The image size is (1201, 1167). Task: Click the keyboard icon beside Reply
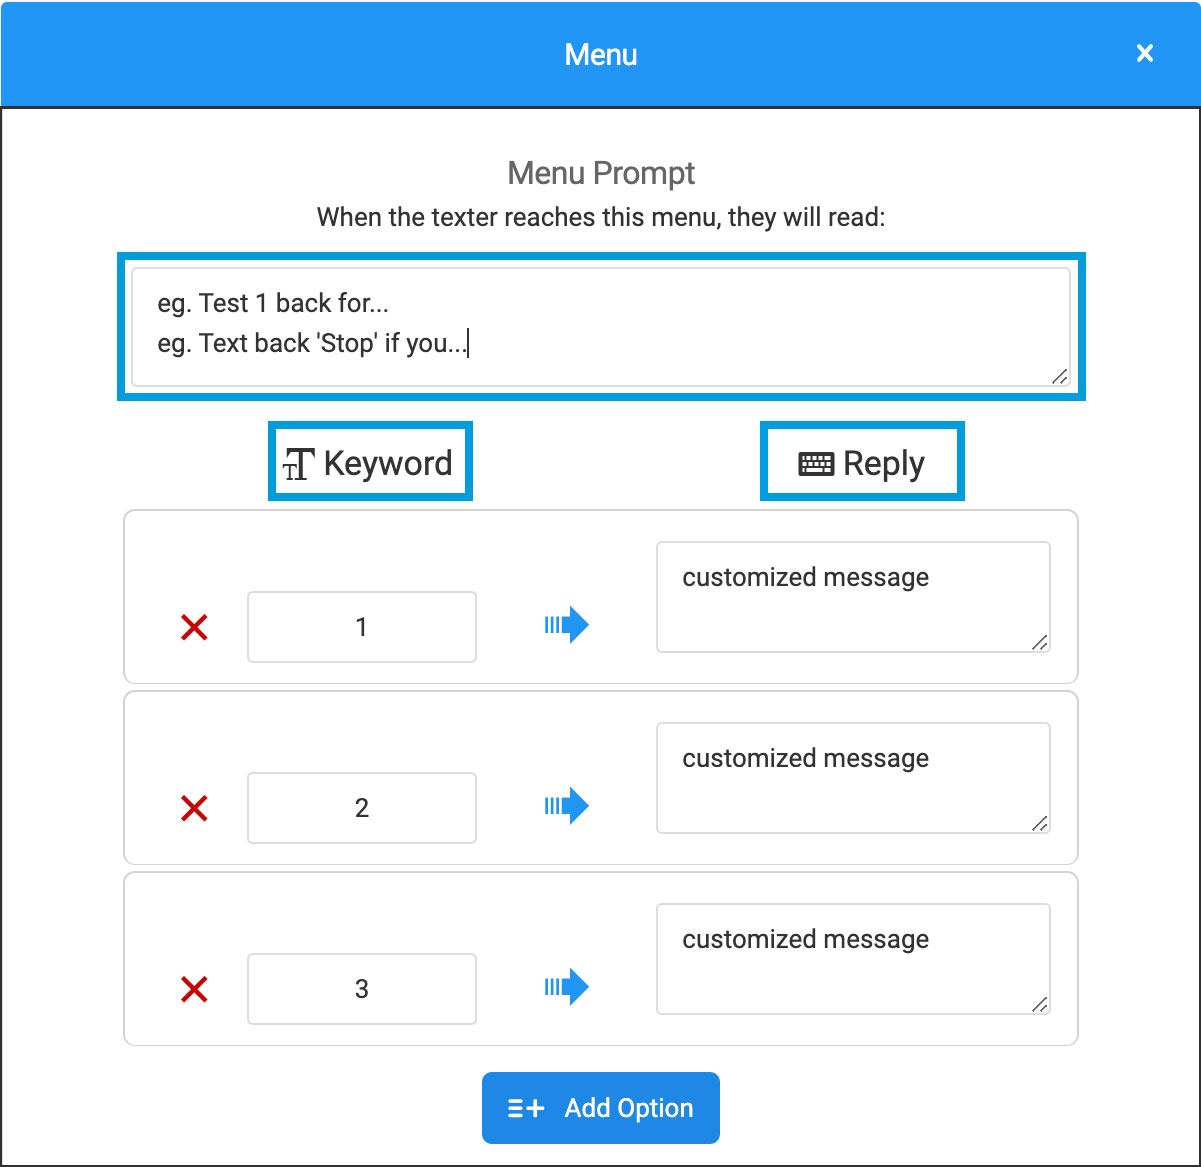tap(816, 464)
